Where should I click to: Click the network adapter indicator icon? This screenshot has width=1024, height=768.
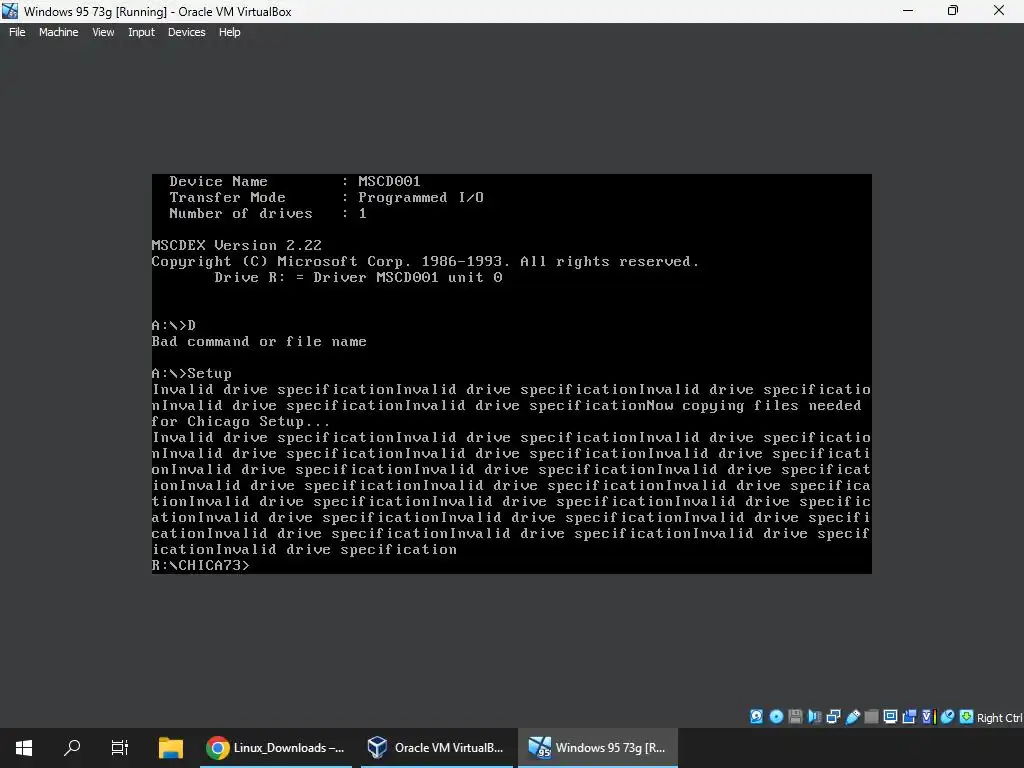point(833,716)
